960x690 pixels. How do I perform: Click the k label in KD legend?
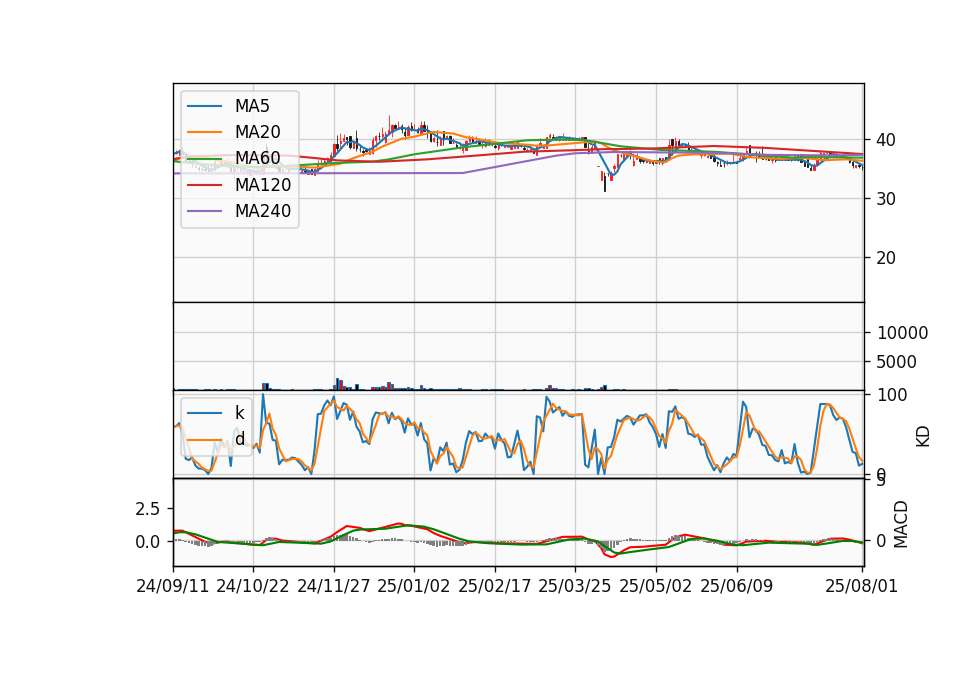[x=239, y=413]
